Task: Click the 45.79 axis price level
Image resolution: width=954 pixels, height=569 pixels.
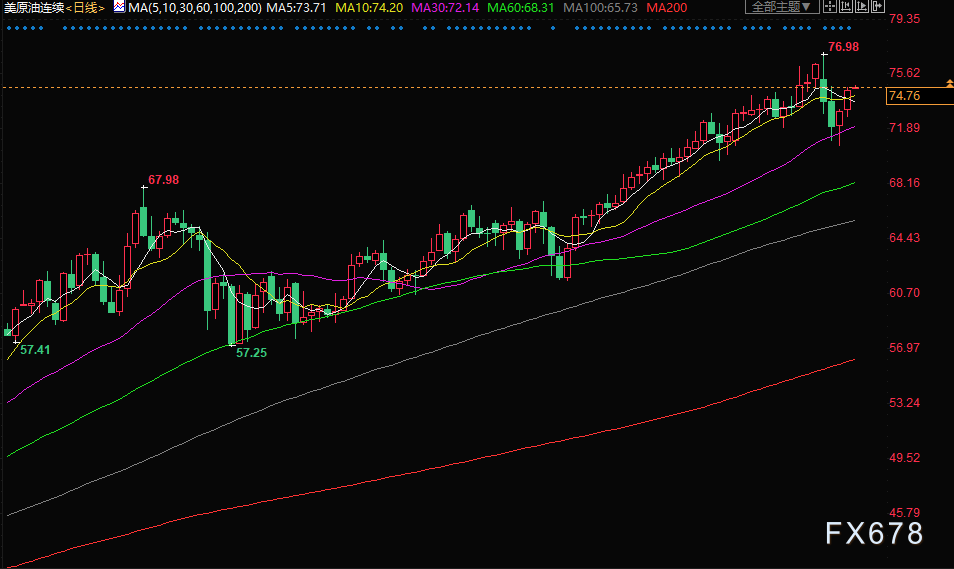Action: click(x=905, y=512)
